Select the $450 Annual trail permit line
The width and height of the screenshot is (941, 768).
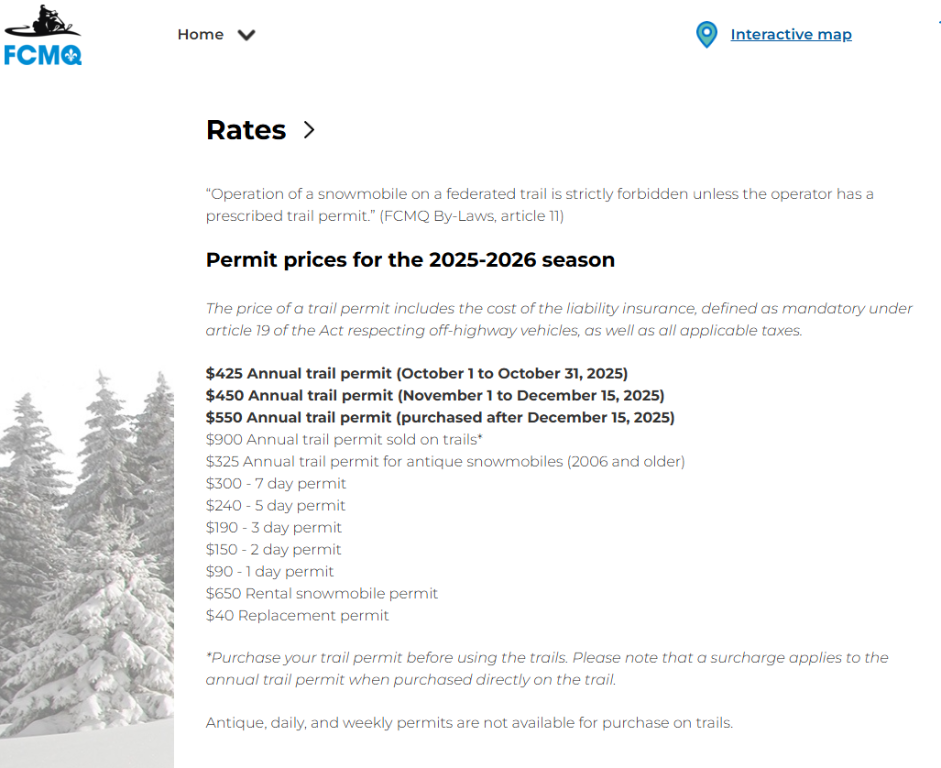pos(434,396)
